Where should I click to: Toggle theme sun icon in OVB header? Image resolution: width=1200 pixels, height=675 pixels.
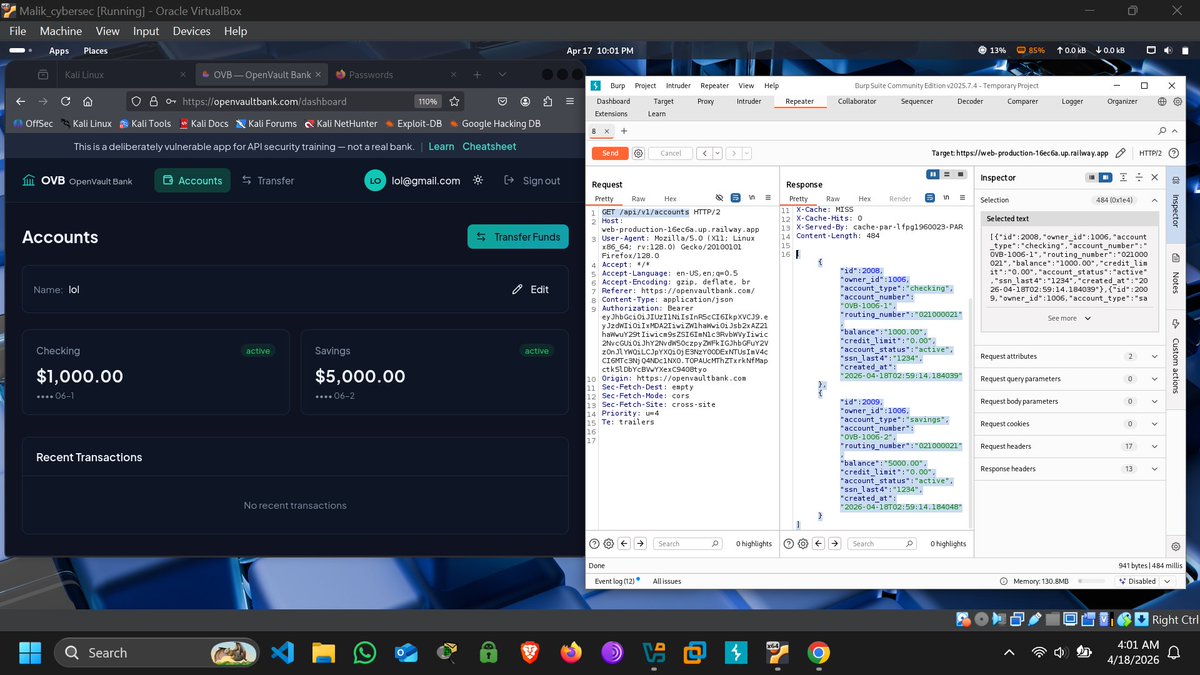tap(478, 180)
